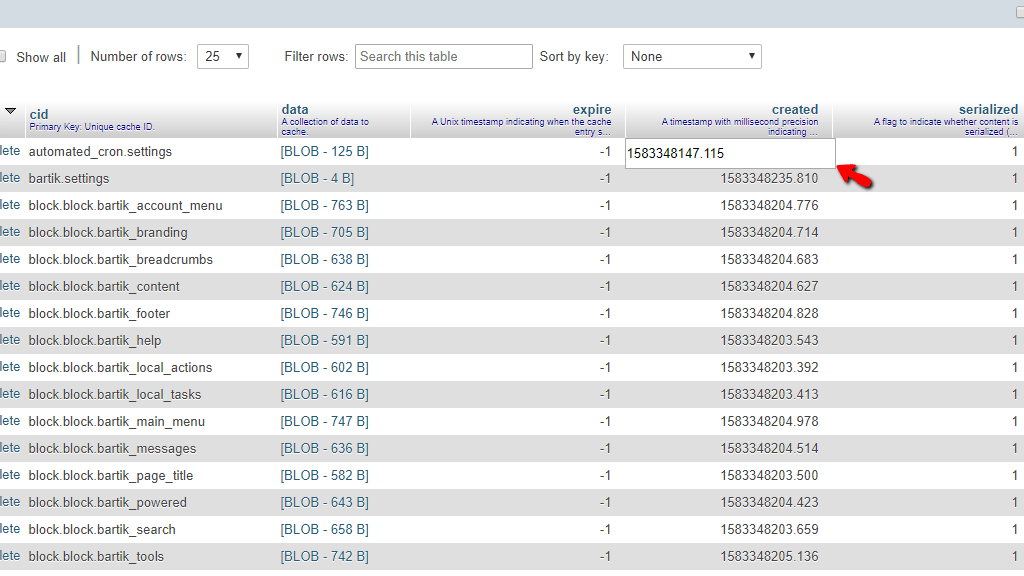This screenshot has height=576, width=1024.
Task: Open BLOB - 616 B link
Action: point(325,394)
